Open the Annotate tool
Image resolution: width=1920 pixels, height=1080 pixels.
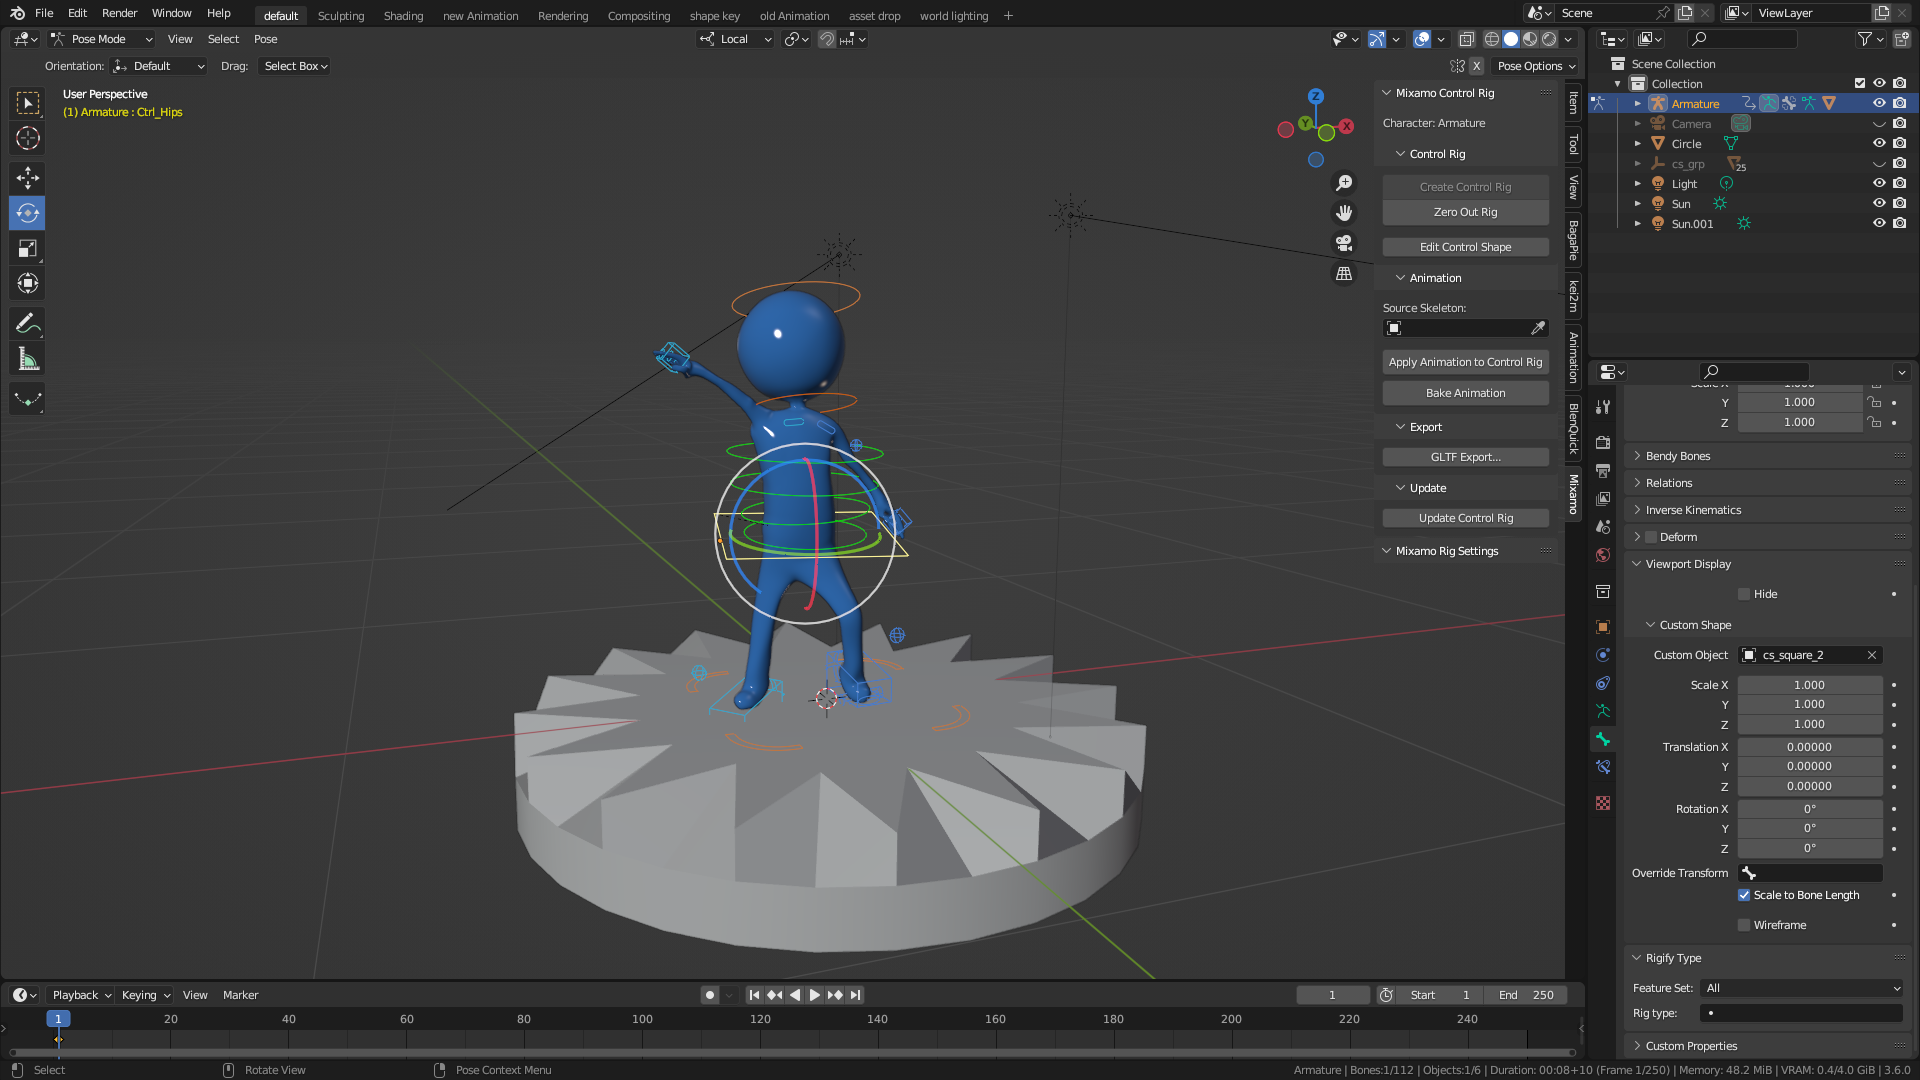coord(27,322)
